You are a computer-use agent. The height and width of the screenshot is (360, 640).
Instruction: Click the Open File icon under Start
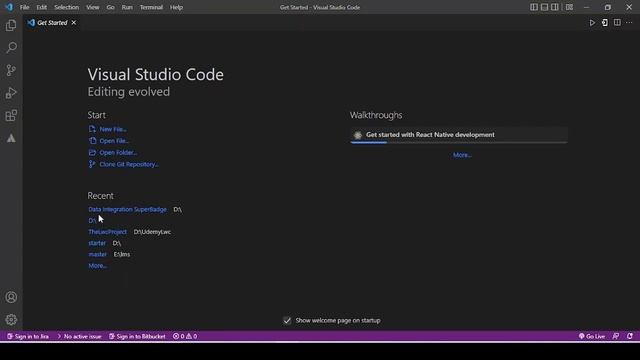point(92,141)
